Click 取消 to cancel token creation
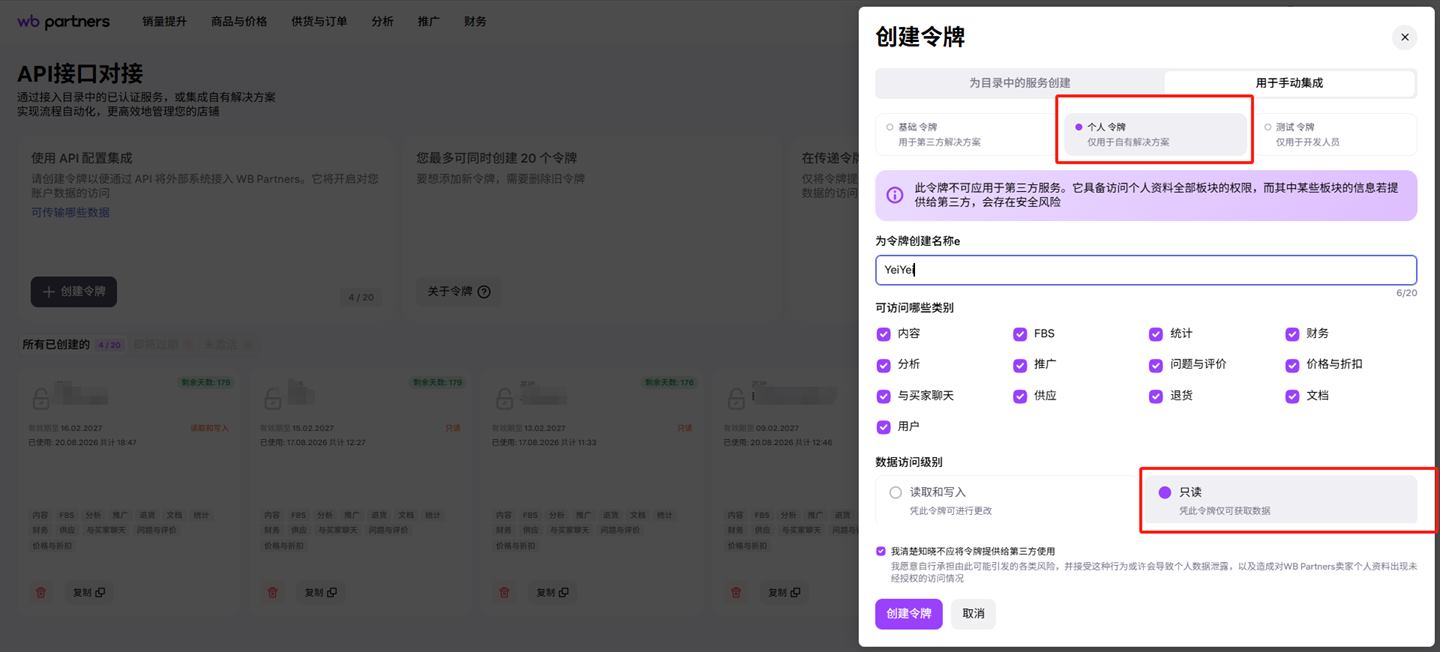 pos(973,613)
